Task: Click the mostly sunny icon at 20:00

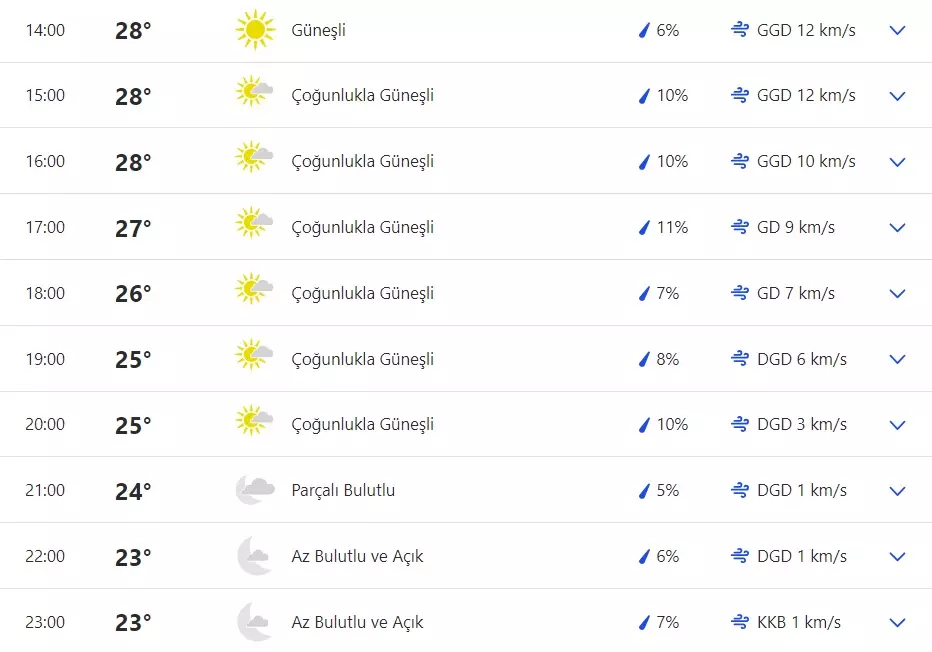Action: pos(254,424)
